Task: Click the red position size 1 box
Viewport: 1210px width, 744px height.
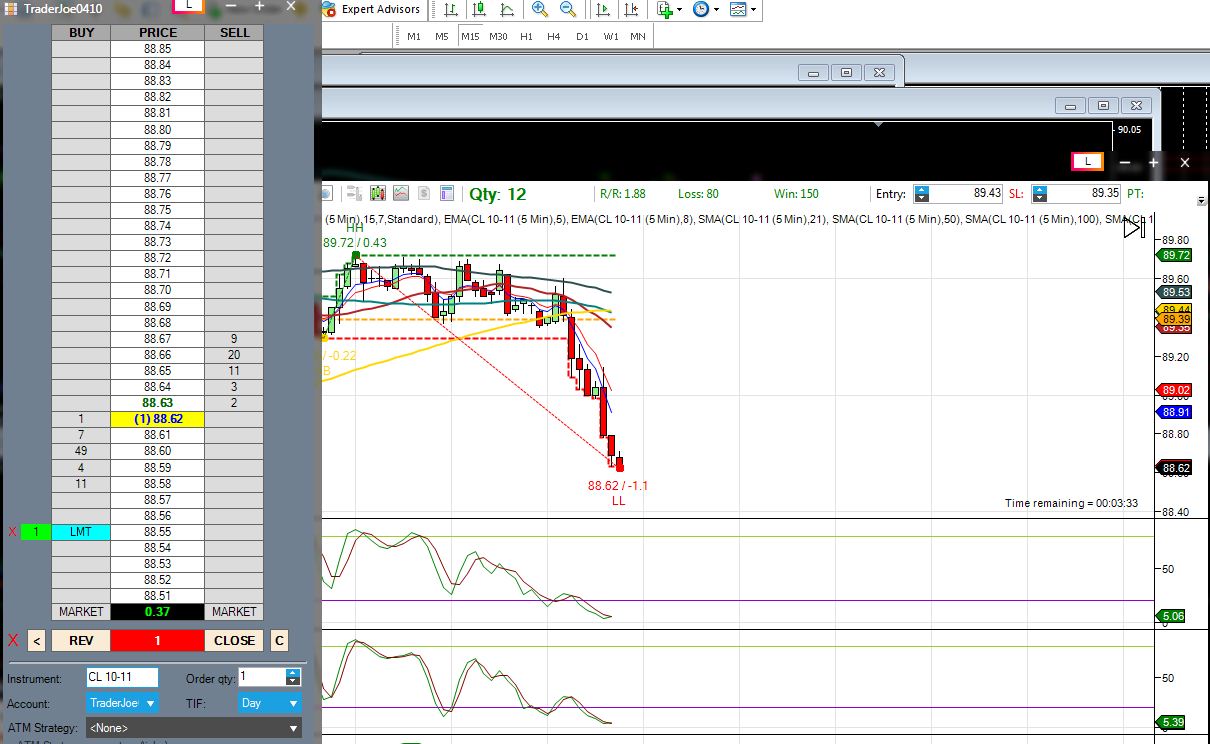Action: pyautogui.click(x=157, y=641)
